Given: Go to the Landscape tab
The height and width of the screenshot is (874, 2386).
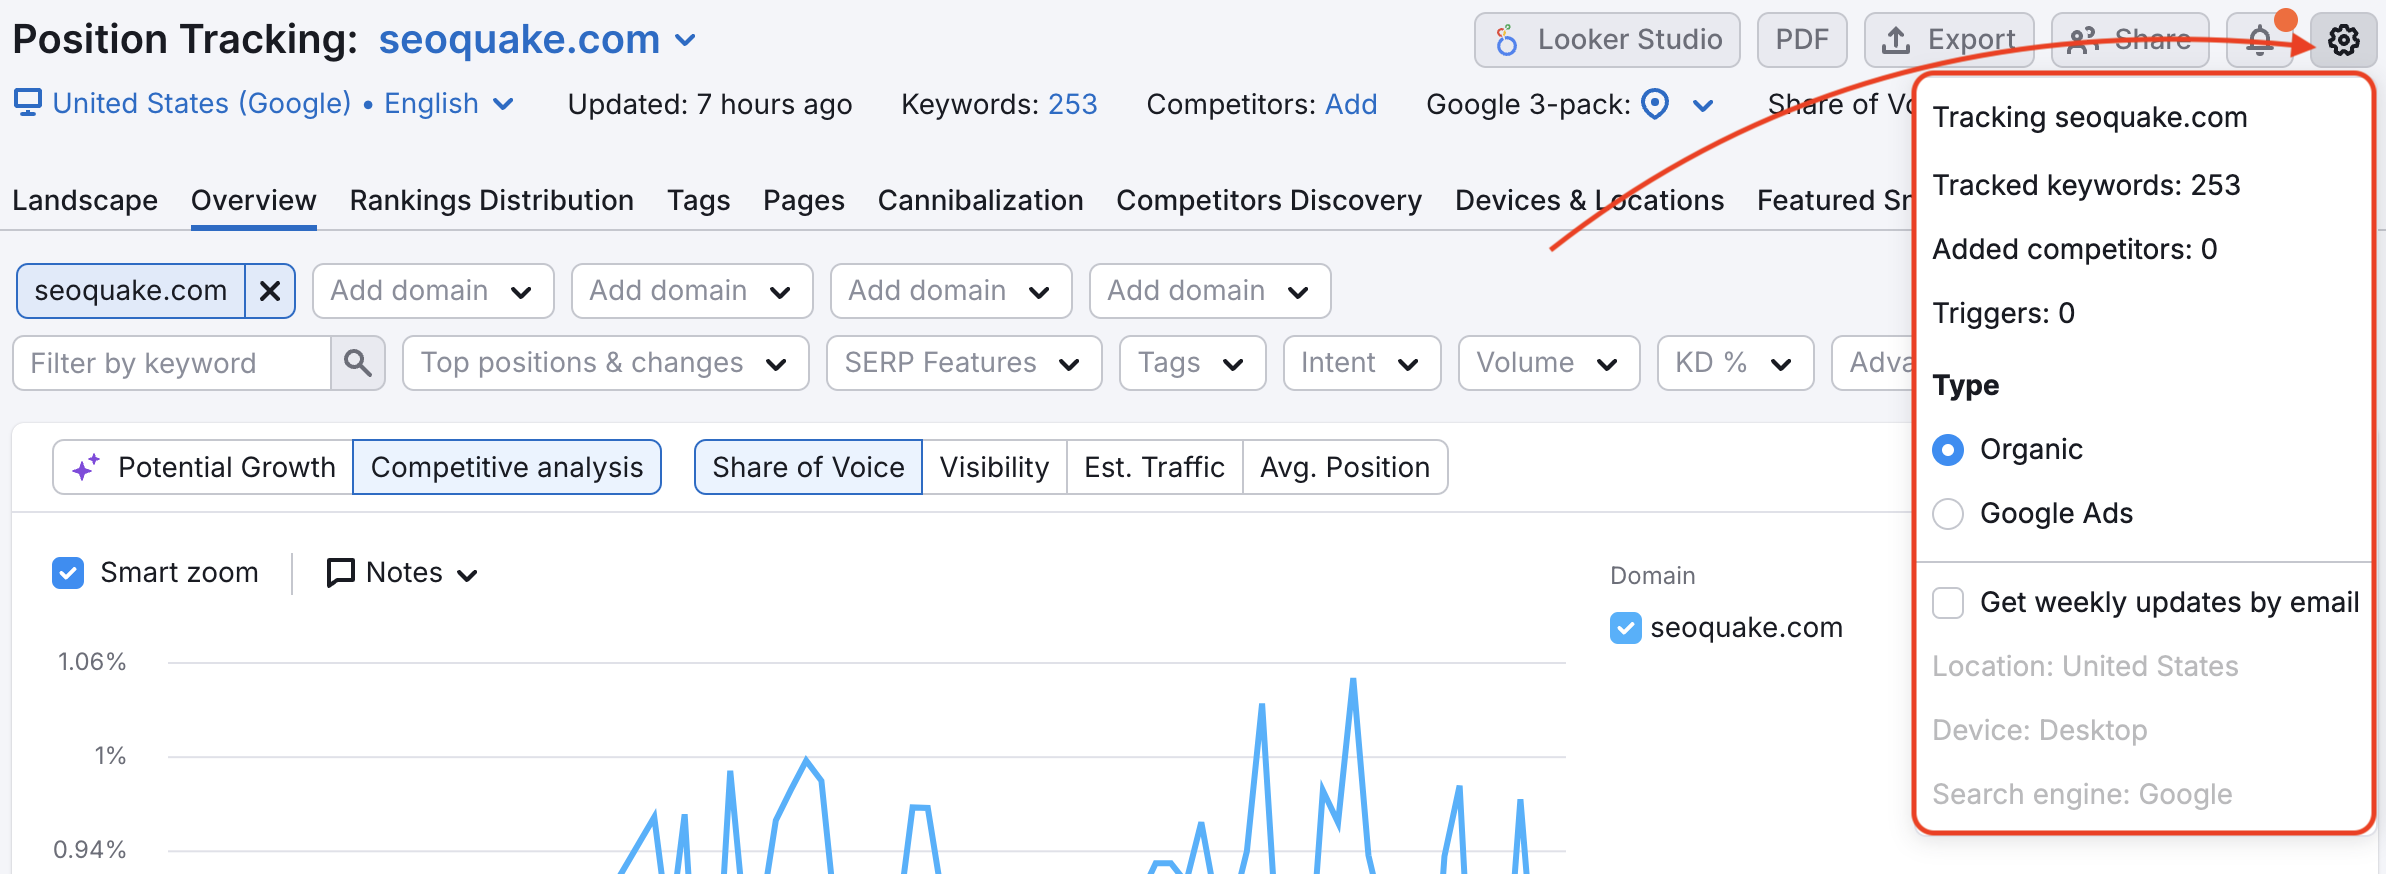Looking at the screenshot, I should pos(85,200).
